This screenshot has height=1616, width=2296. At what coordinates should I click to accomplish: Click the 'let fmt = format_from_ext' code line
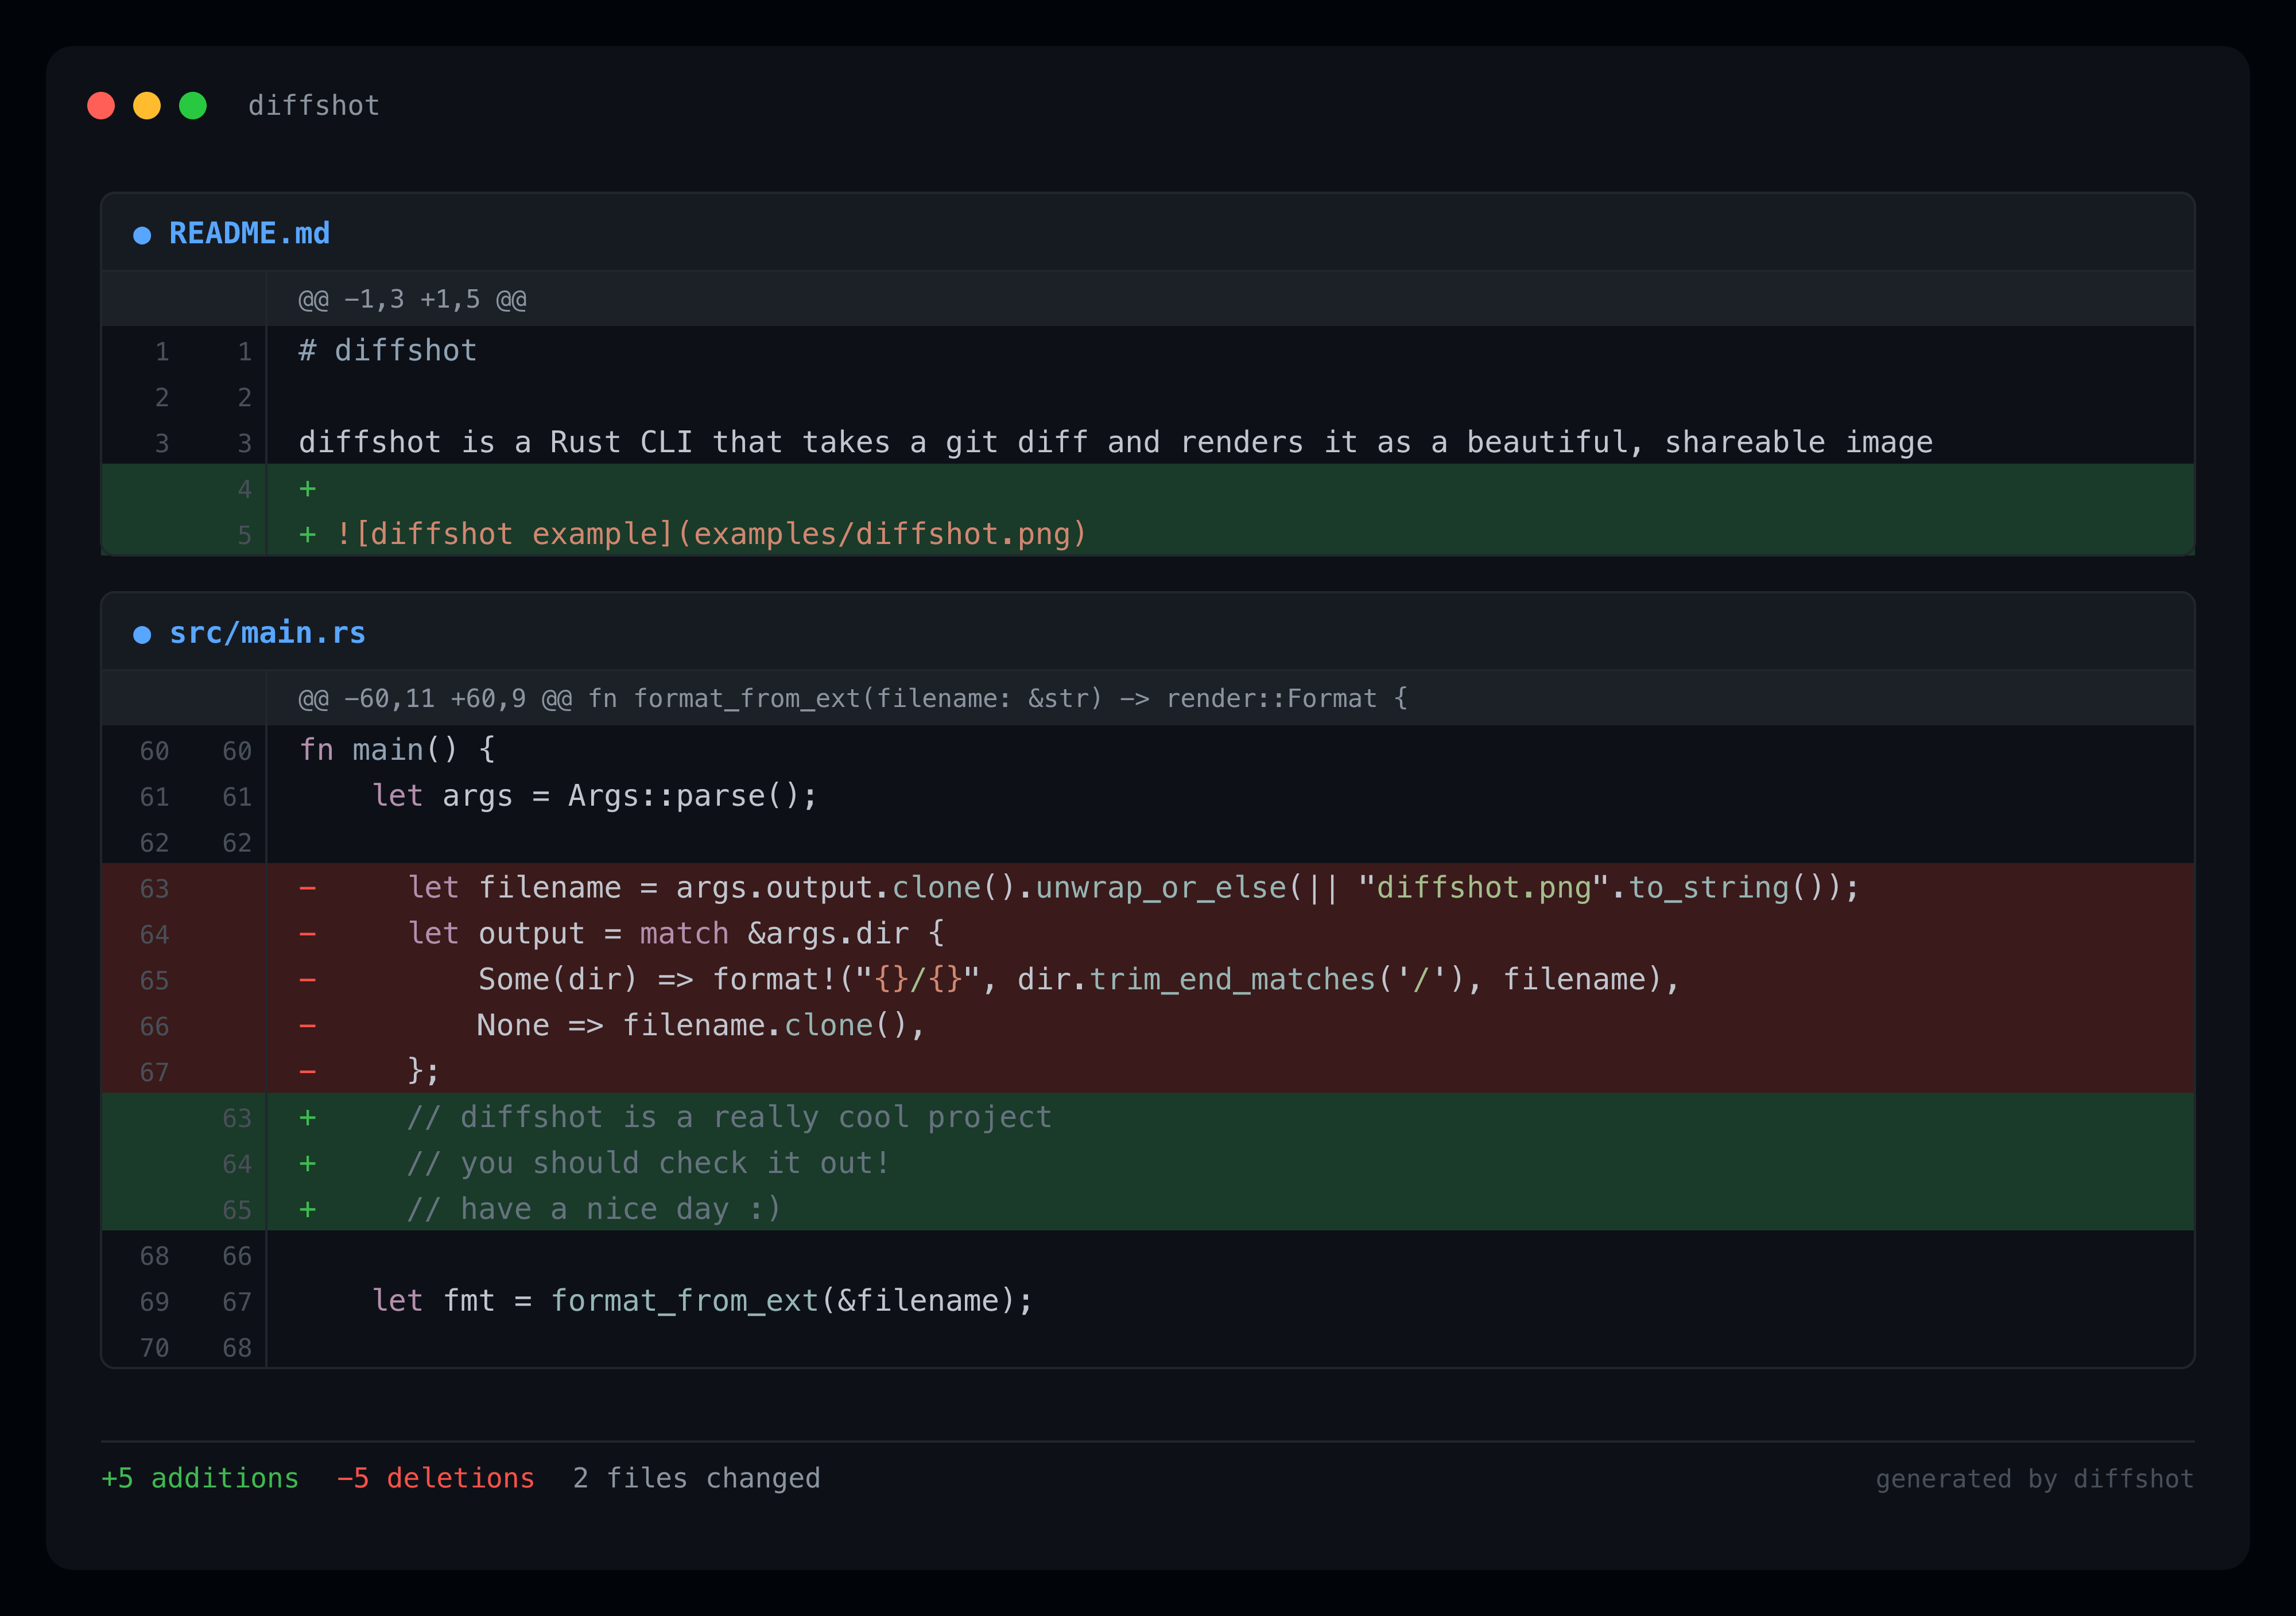[x=702, y=1301]
